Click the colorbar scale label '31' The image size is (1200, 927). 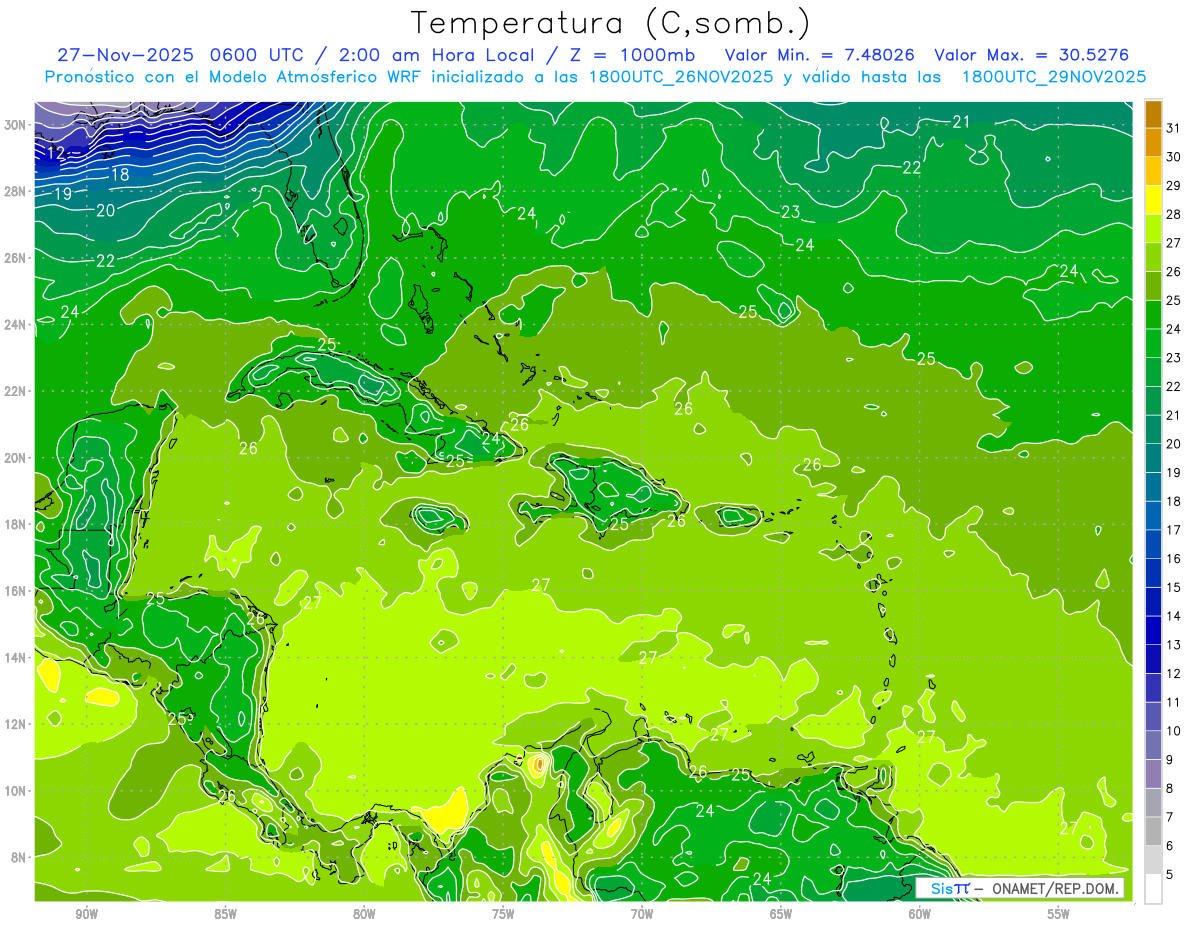(1174, 128)
